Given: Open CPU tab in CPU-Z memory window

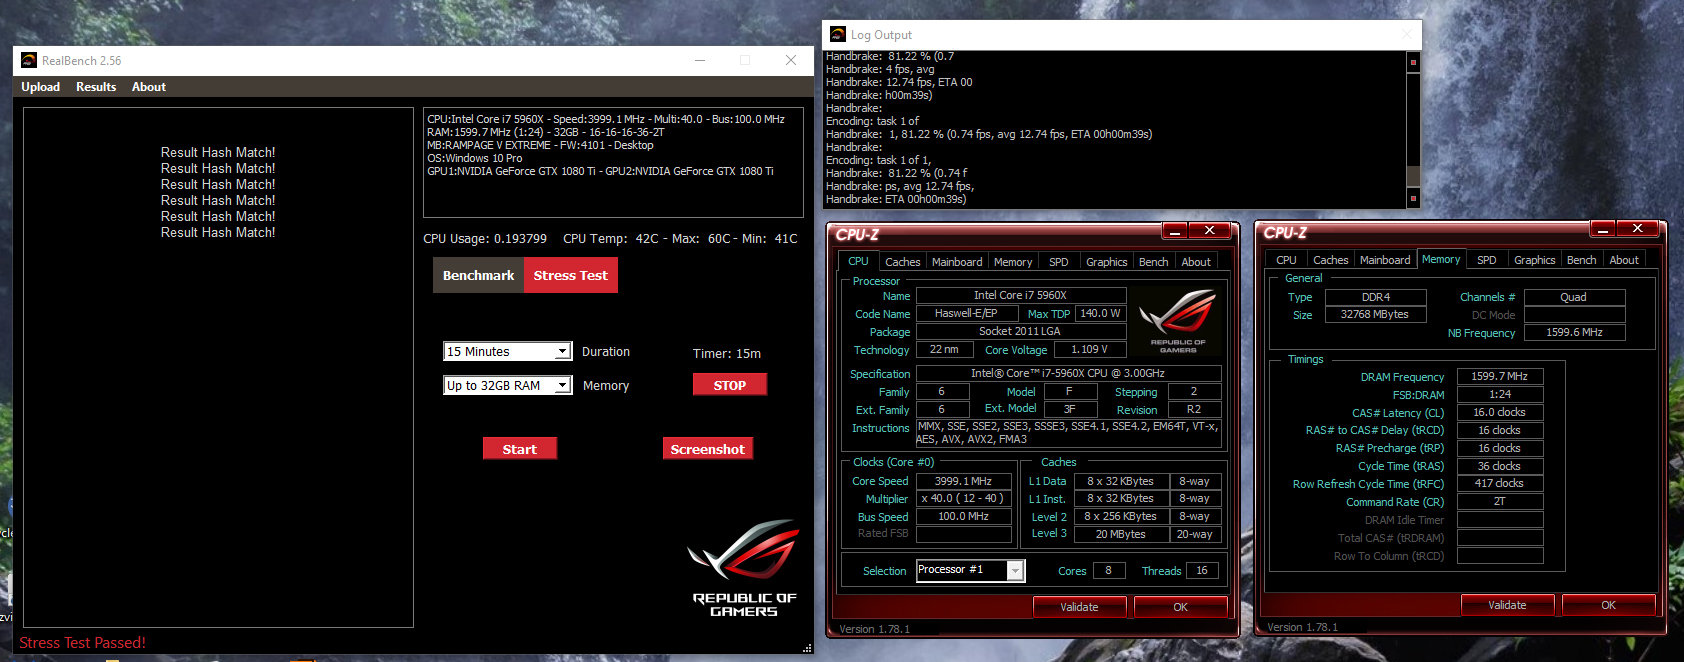Looking at the screenshot, I should pos(1286,260).
